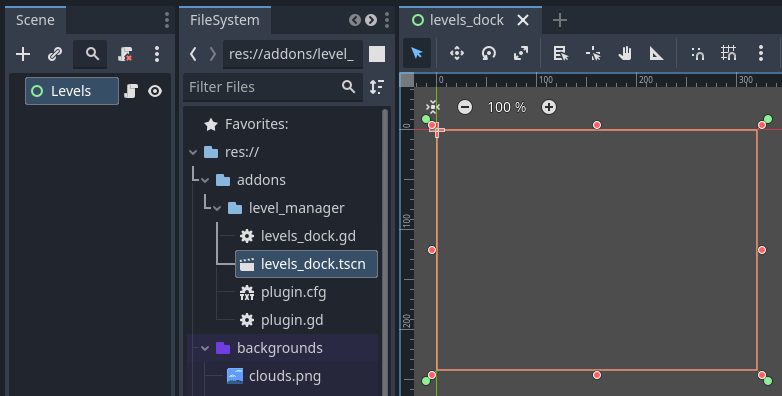782x396 pixels.
Task: Select clouds.png image file
Action: click(x=284, y=376)
